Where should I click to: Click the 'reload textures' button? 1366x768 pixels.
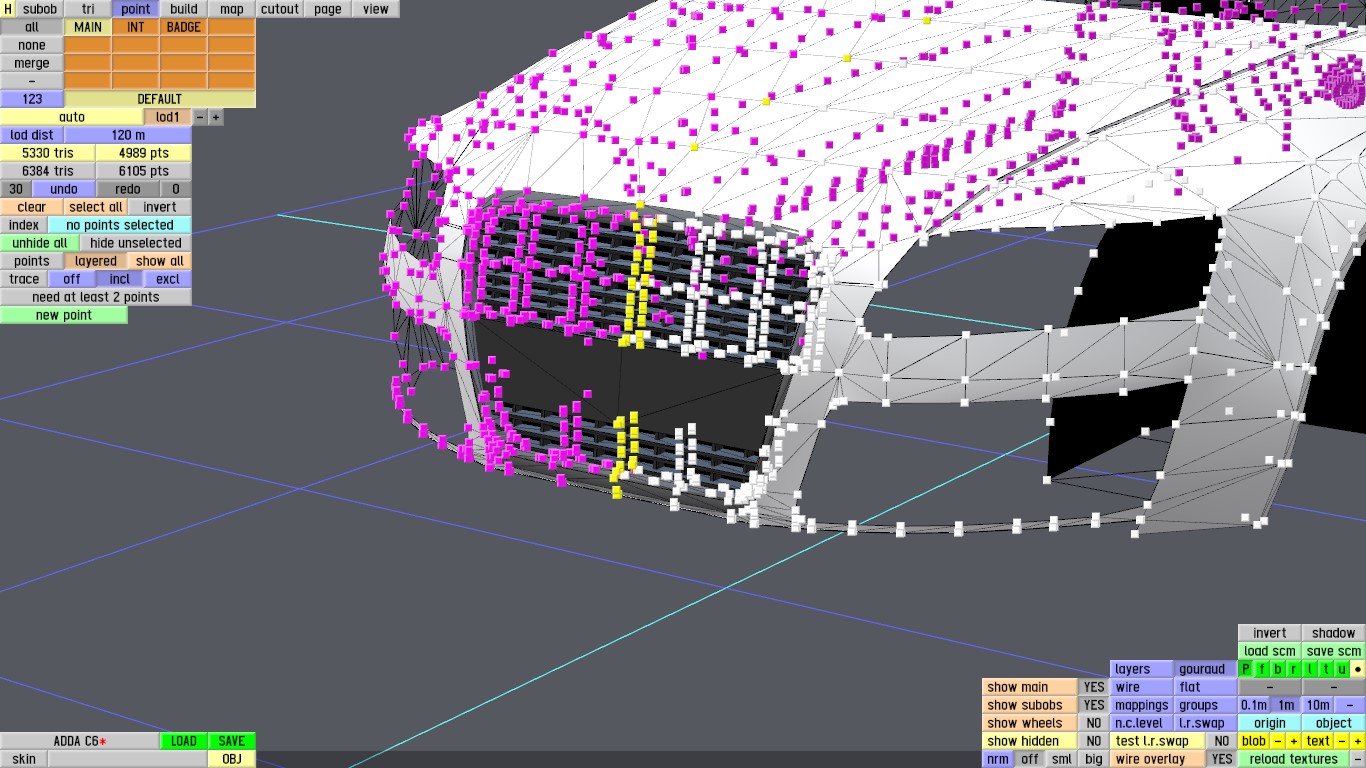click(x=1294, y=759)
